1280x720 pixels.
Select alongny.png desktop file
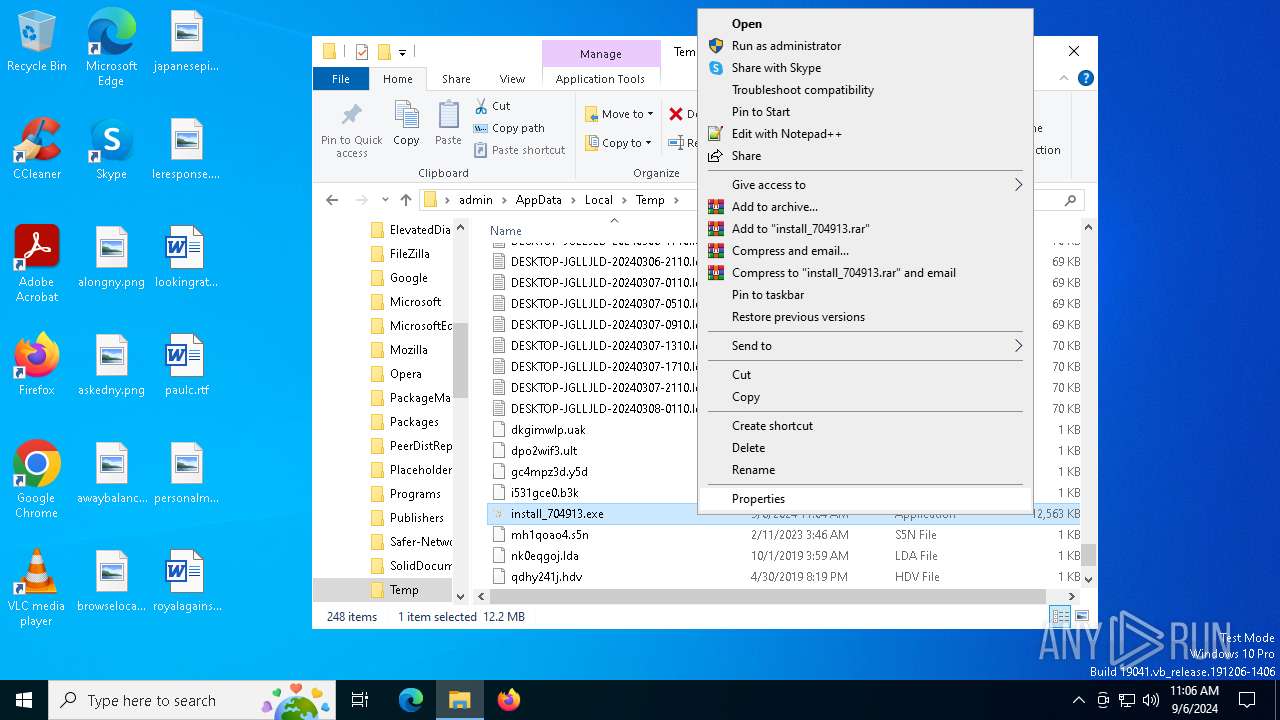(111, 257)
